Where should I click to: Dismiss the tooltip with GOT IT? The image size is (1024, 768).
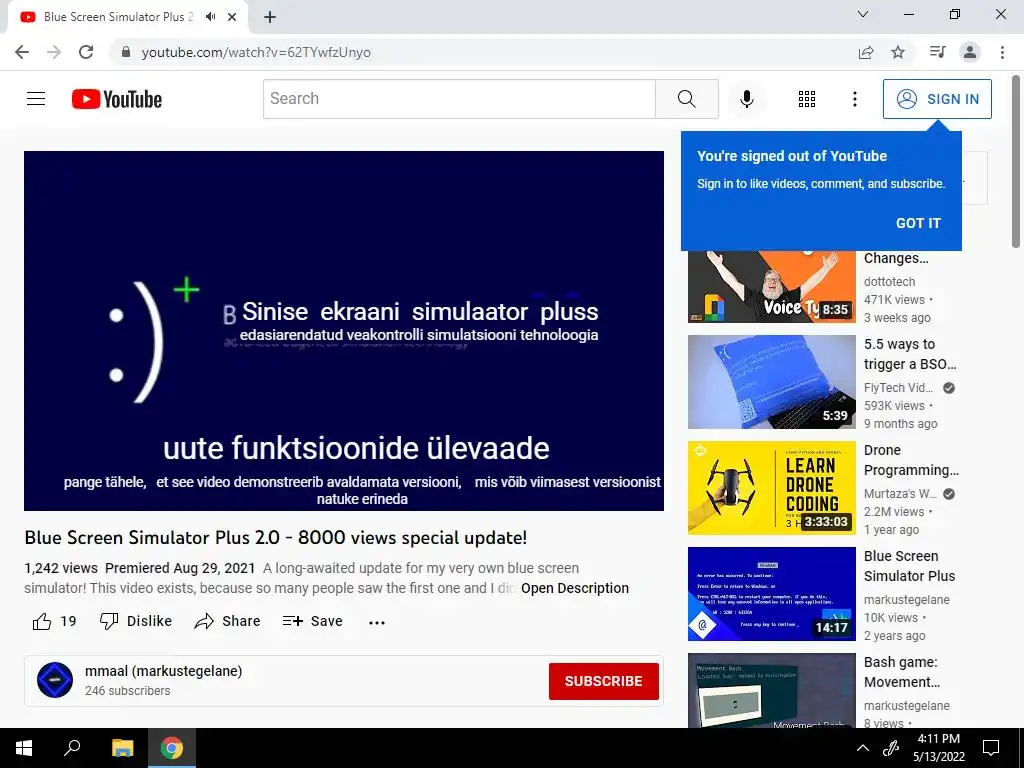click(x=918, y=223)
